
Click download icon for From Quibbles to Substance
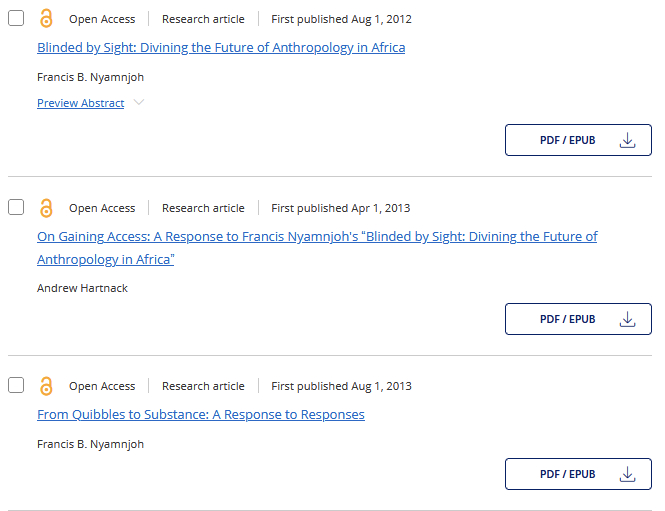point(628,474)
